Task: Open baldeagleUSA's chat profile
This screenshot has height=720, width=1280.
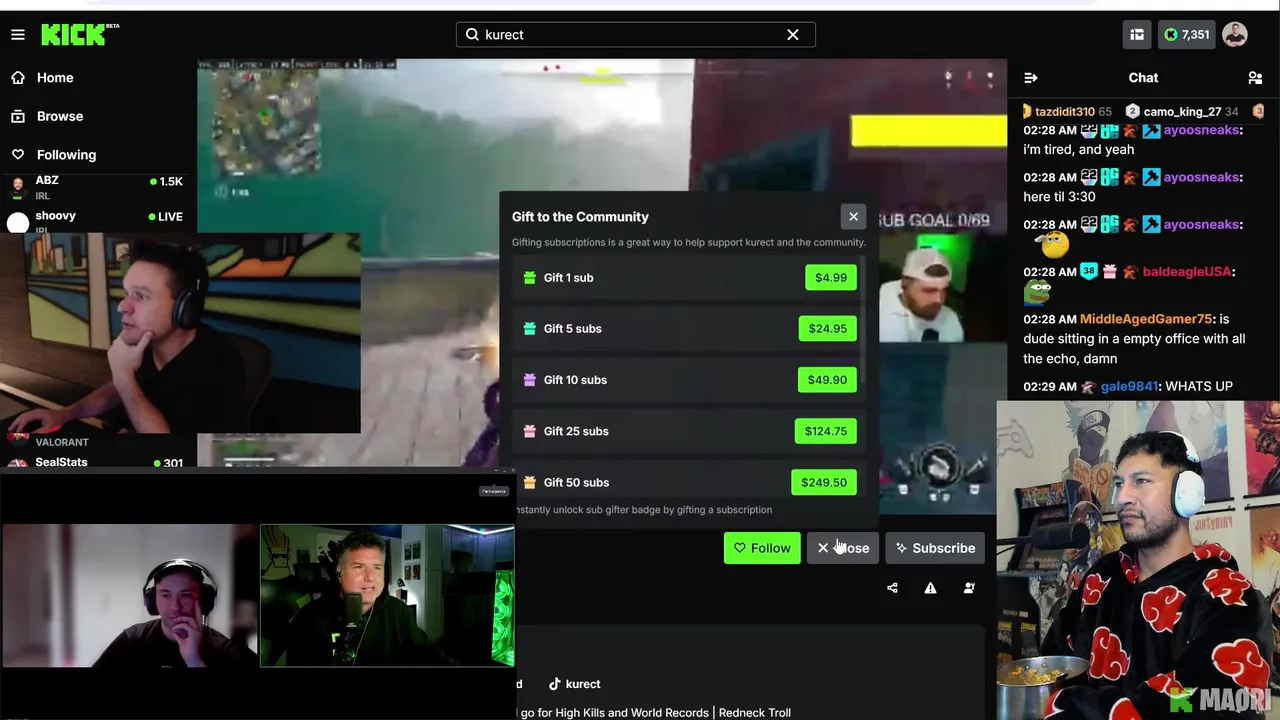Action: coord(1187,272)
